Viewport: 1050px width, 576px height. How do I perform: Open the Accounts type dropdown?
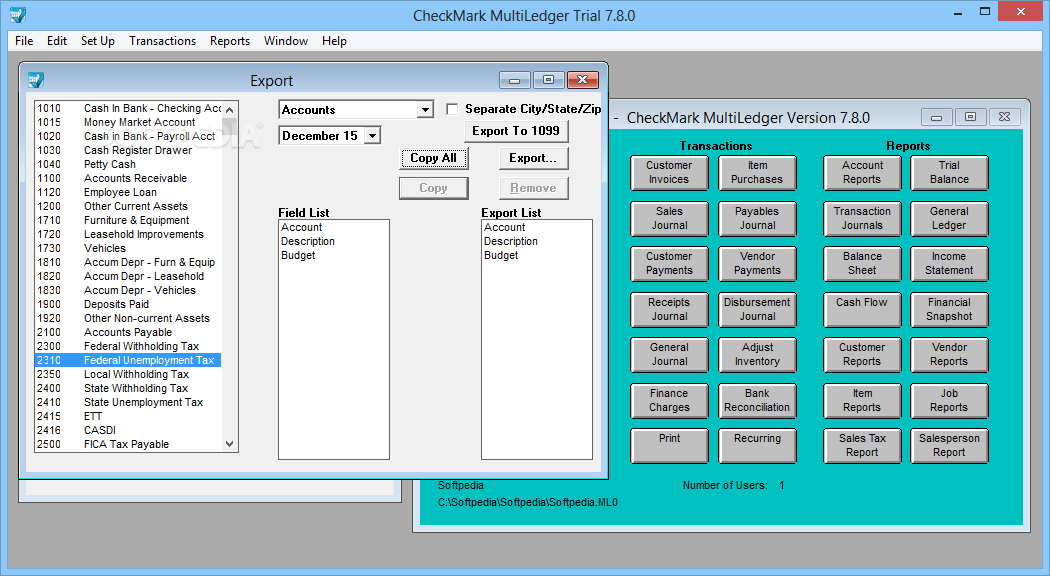pos(425,110)
